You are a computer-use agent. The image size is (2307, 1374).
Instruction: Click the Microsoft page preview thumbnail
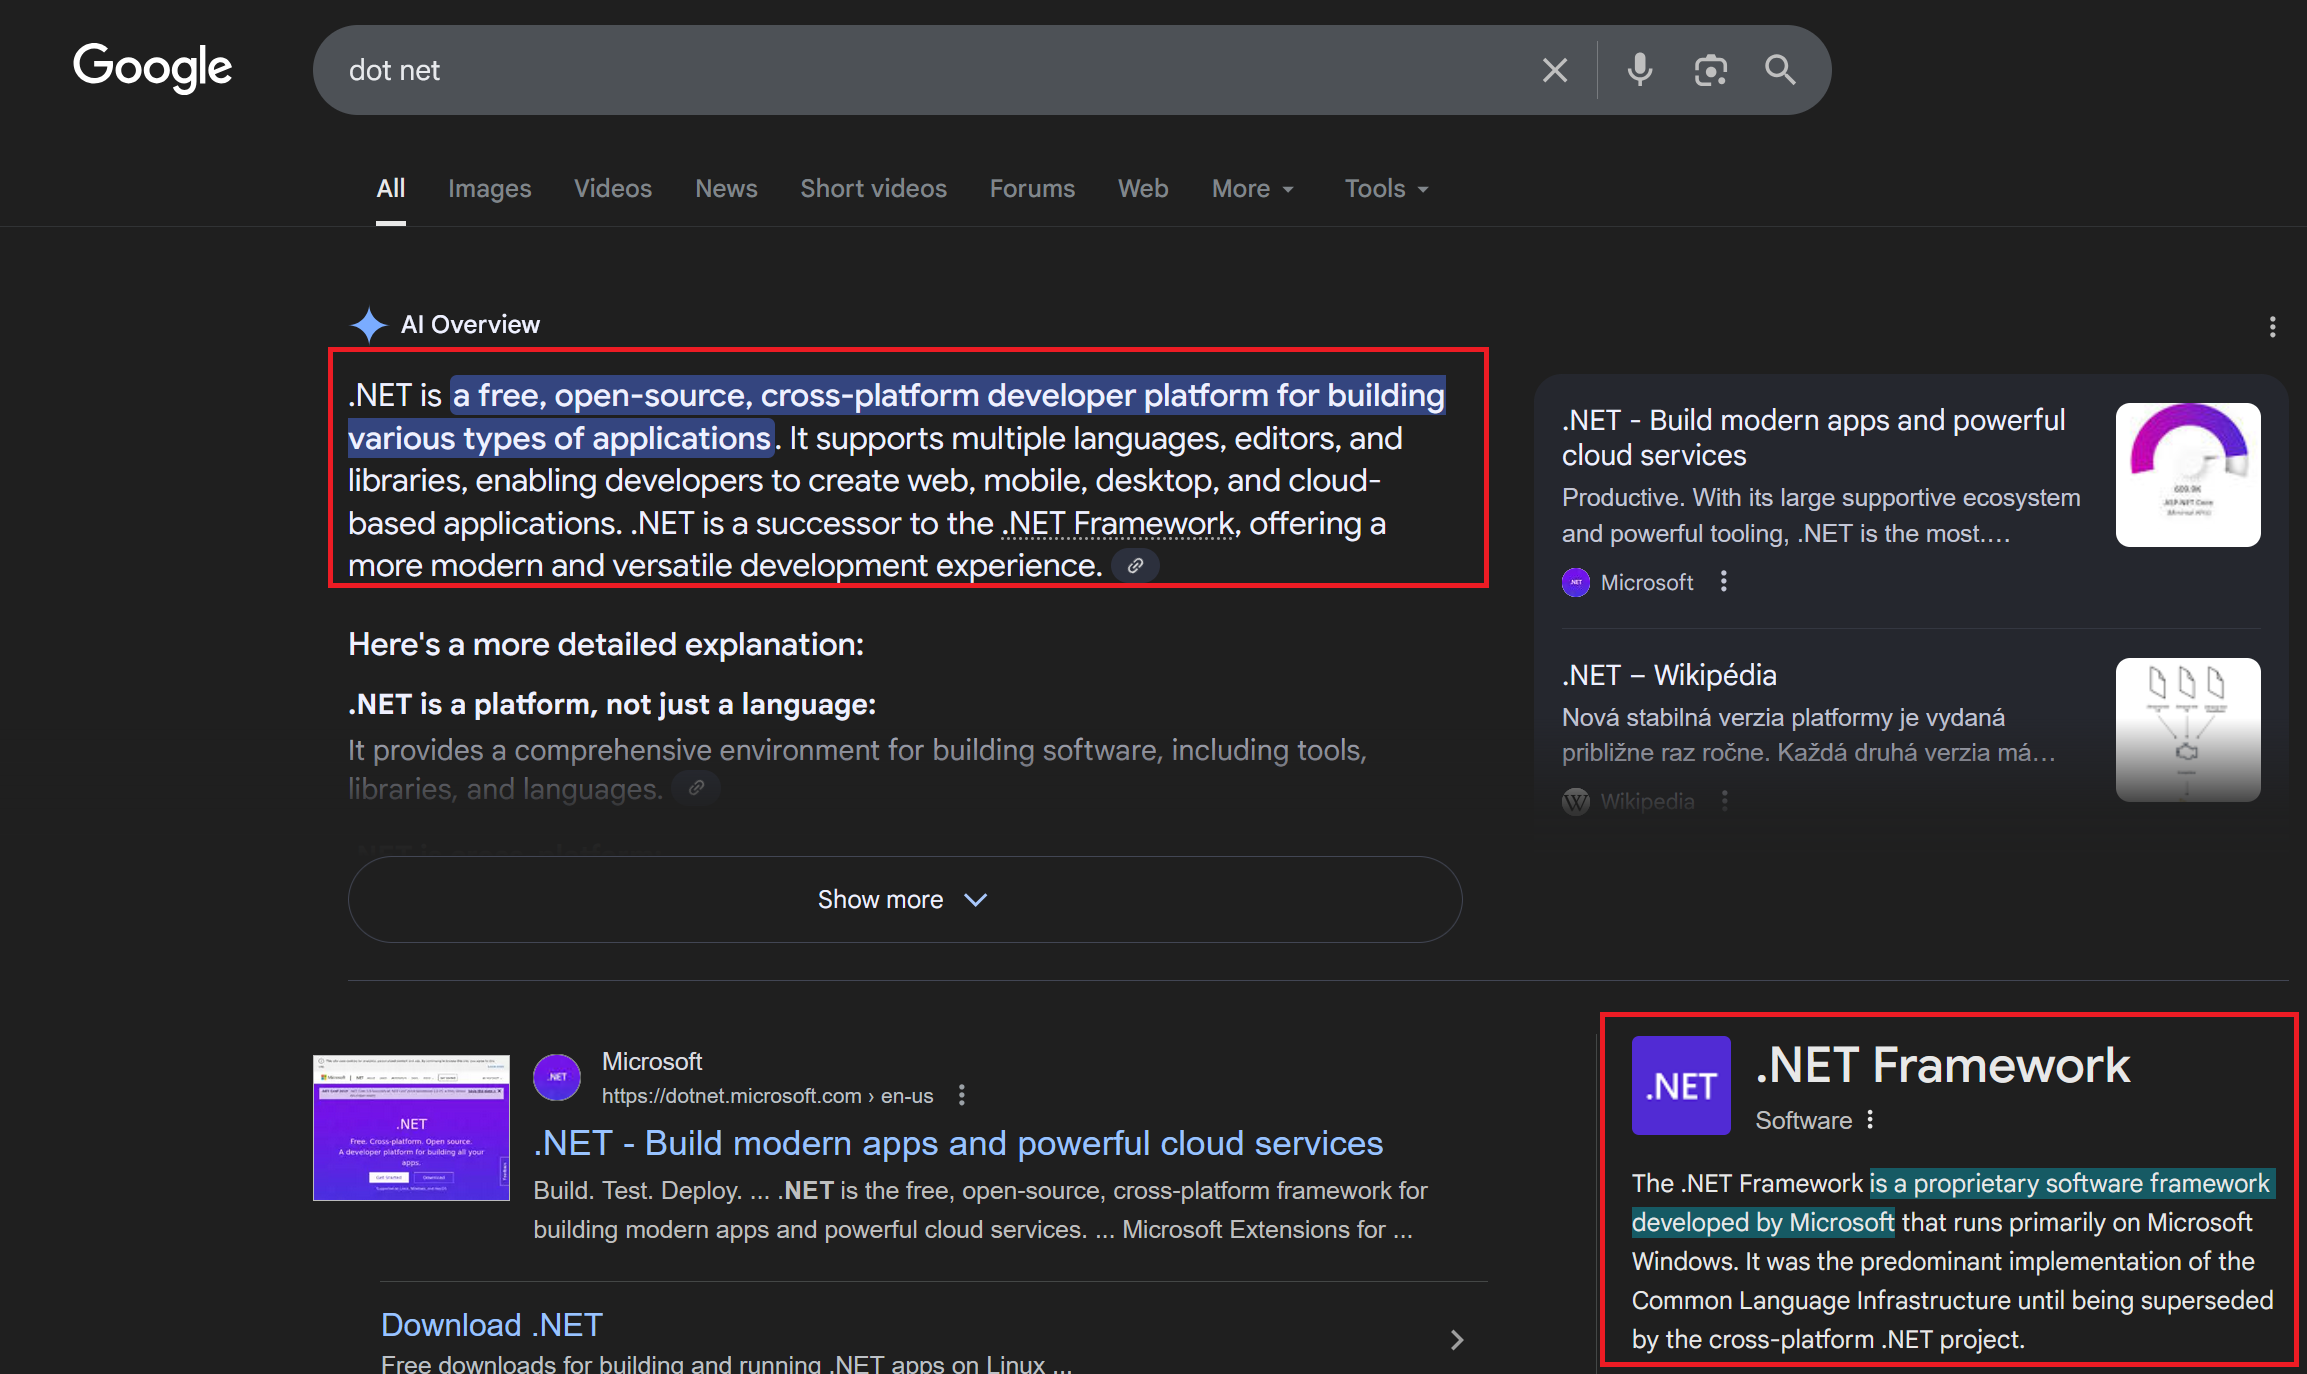(411, 1128)
